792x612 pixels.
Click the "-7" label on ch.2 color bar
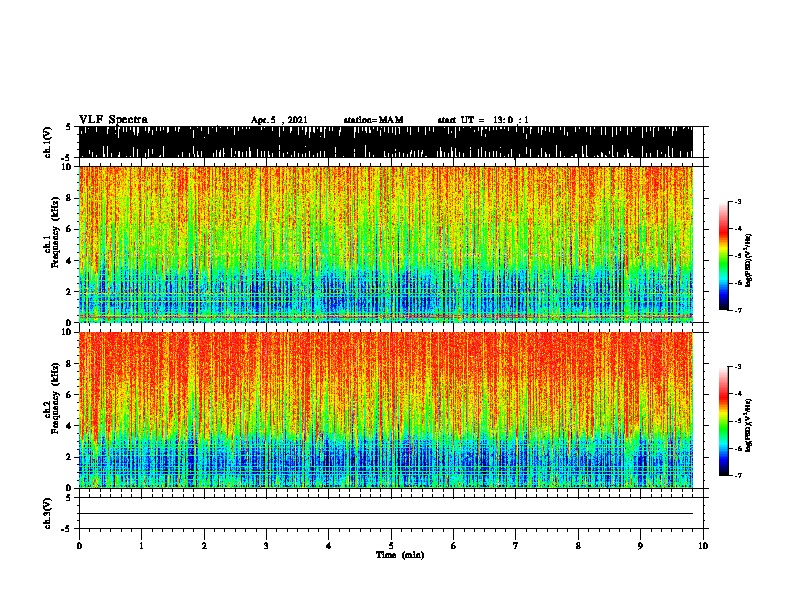[738, 476]
